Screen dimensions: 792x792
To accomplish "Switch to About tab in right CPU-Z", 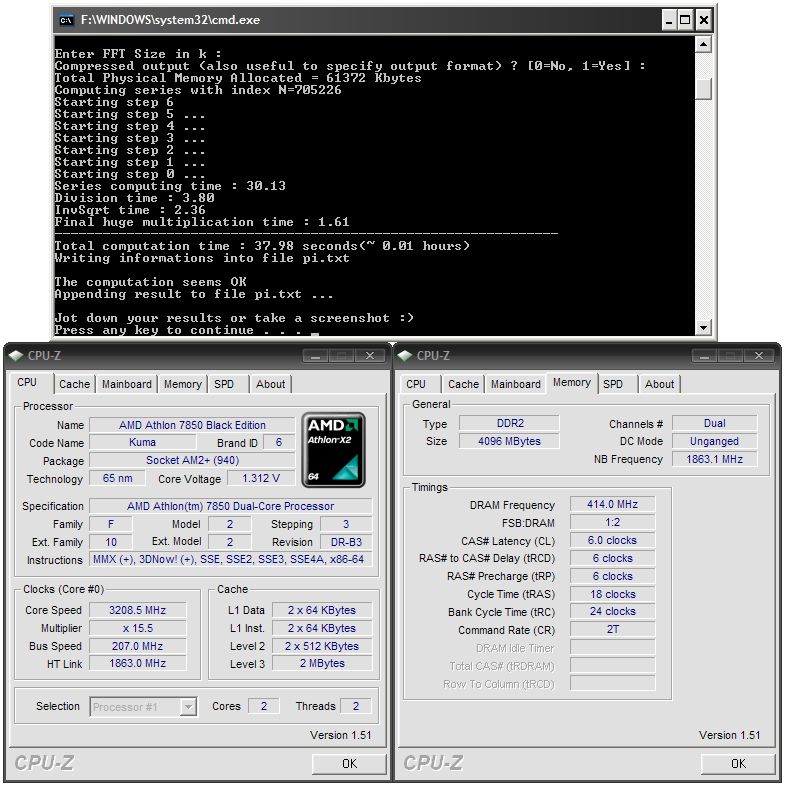I will point(659,384).
